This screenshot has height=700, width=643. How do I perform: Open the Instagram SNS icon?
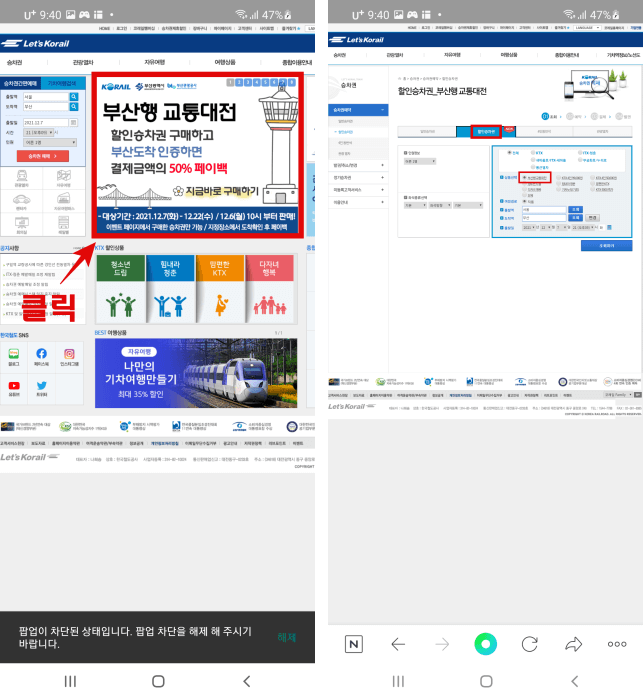(69, 354)
